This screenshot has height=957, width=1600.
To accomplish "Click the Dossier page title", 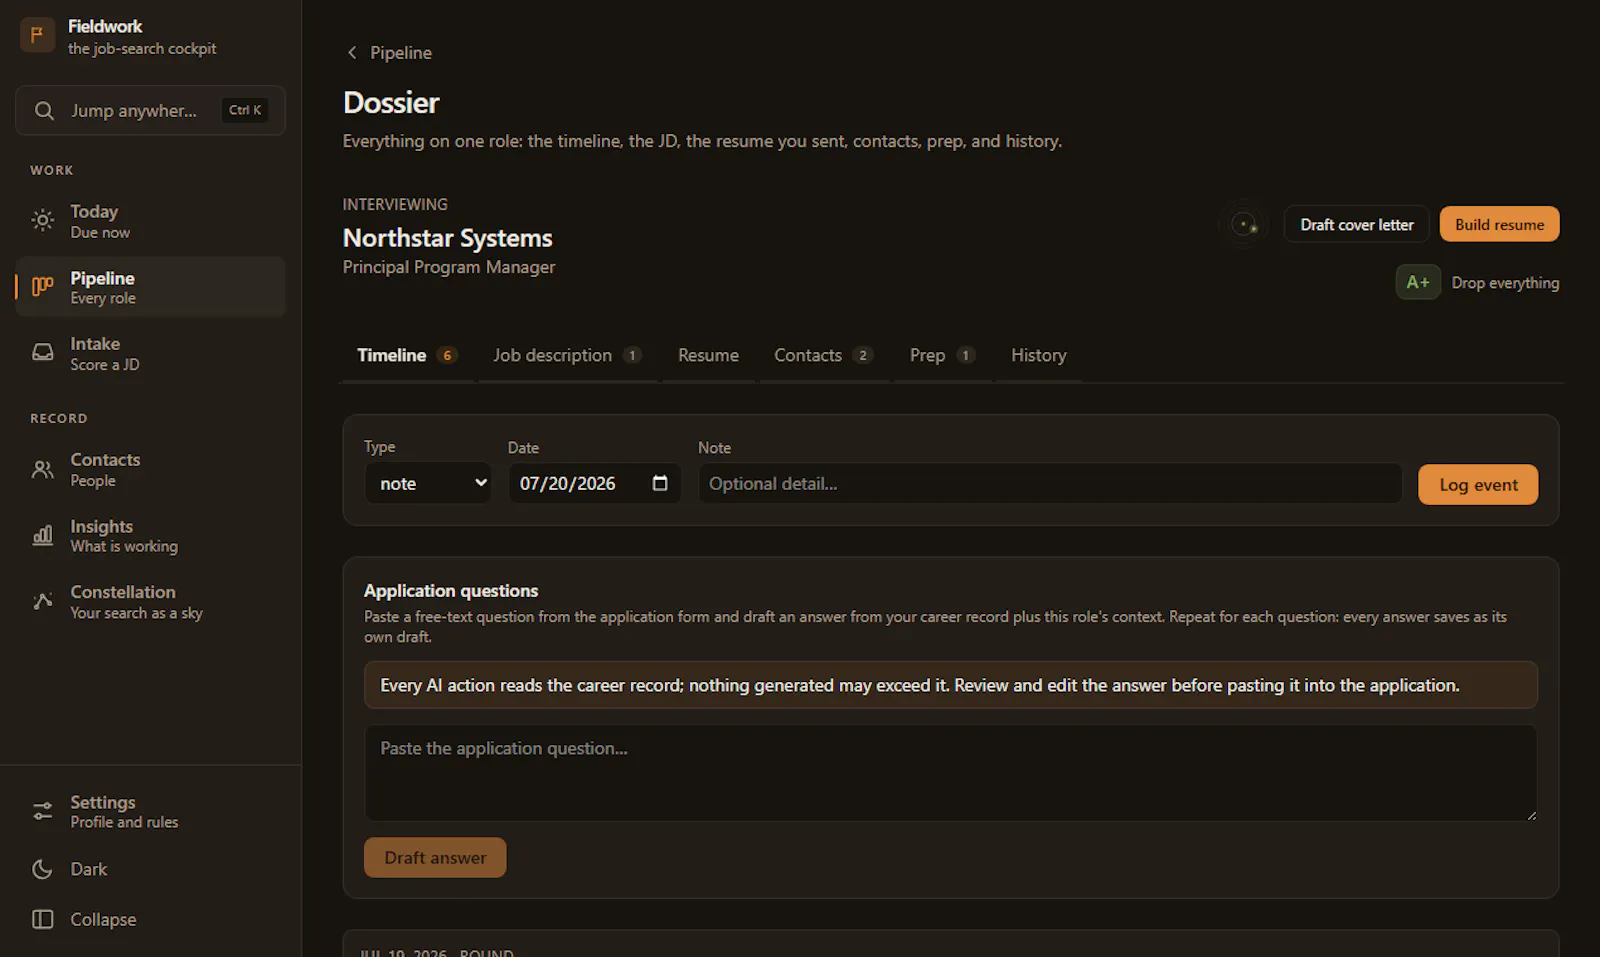I will coord(391,102).
